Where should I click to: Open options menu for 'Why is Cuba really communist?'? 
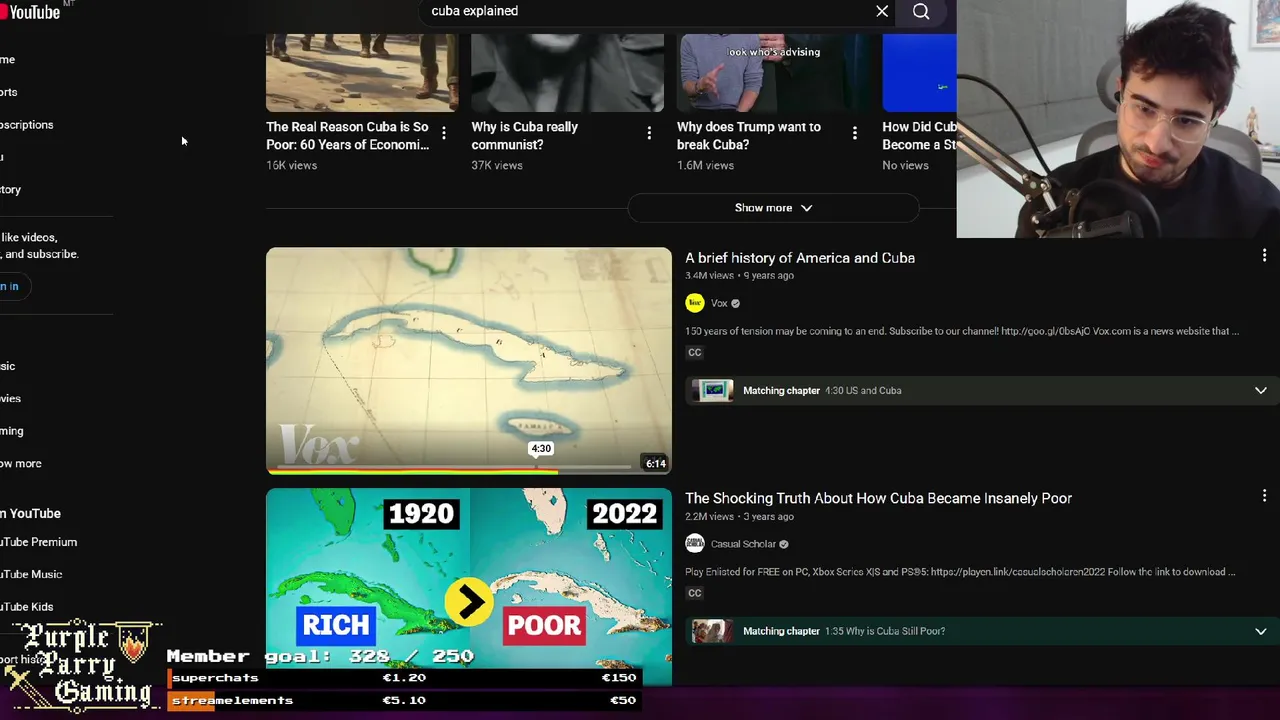649,133
